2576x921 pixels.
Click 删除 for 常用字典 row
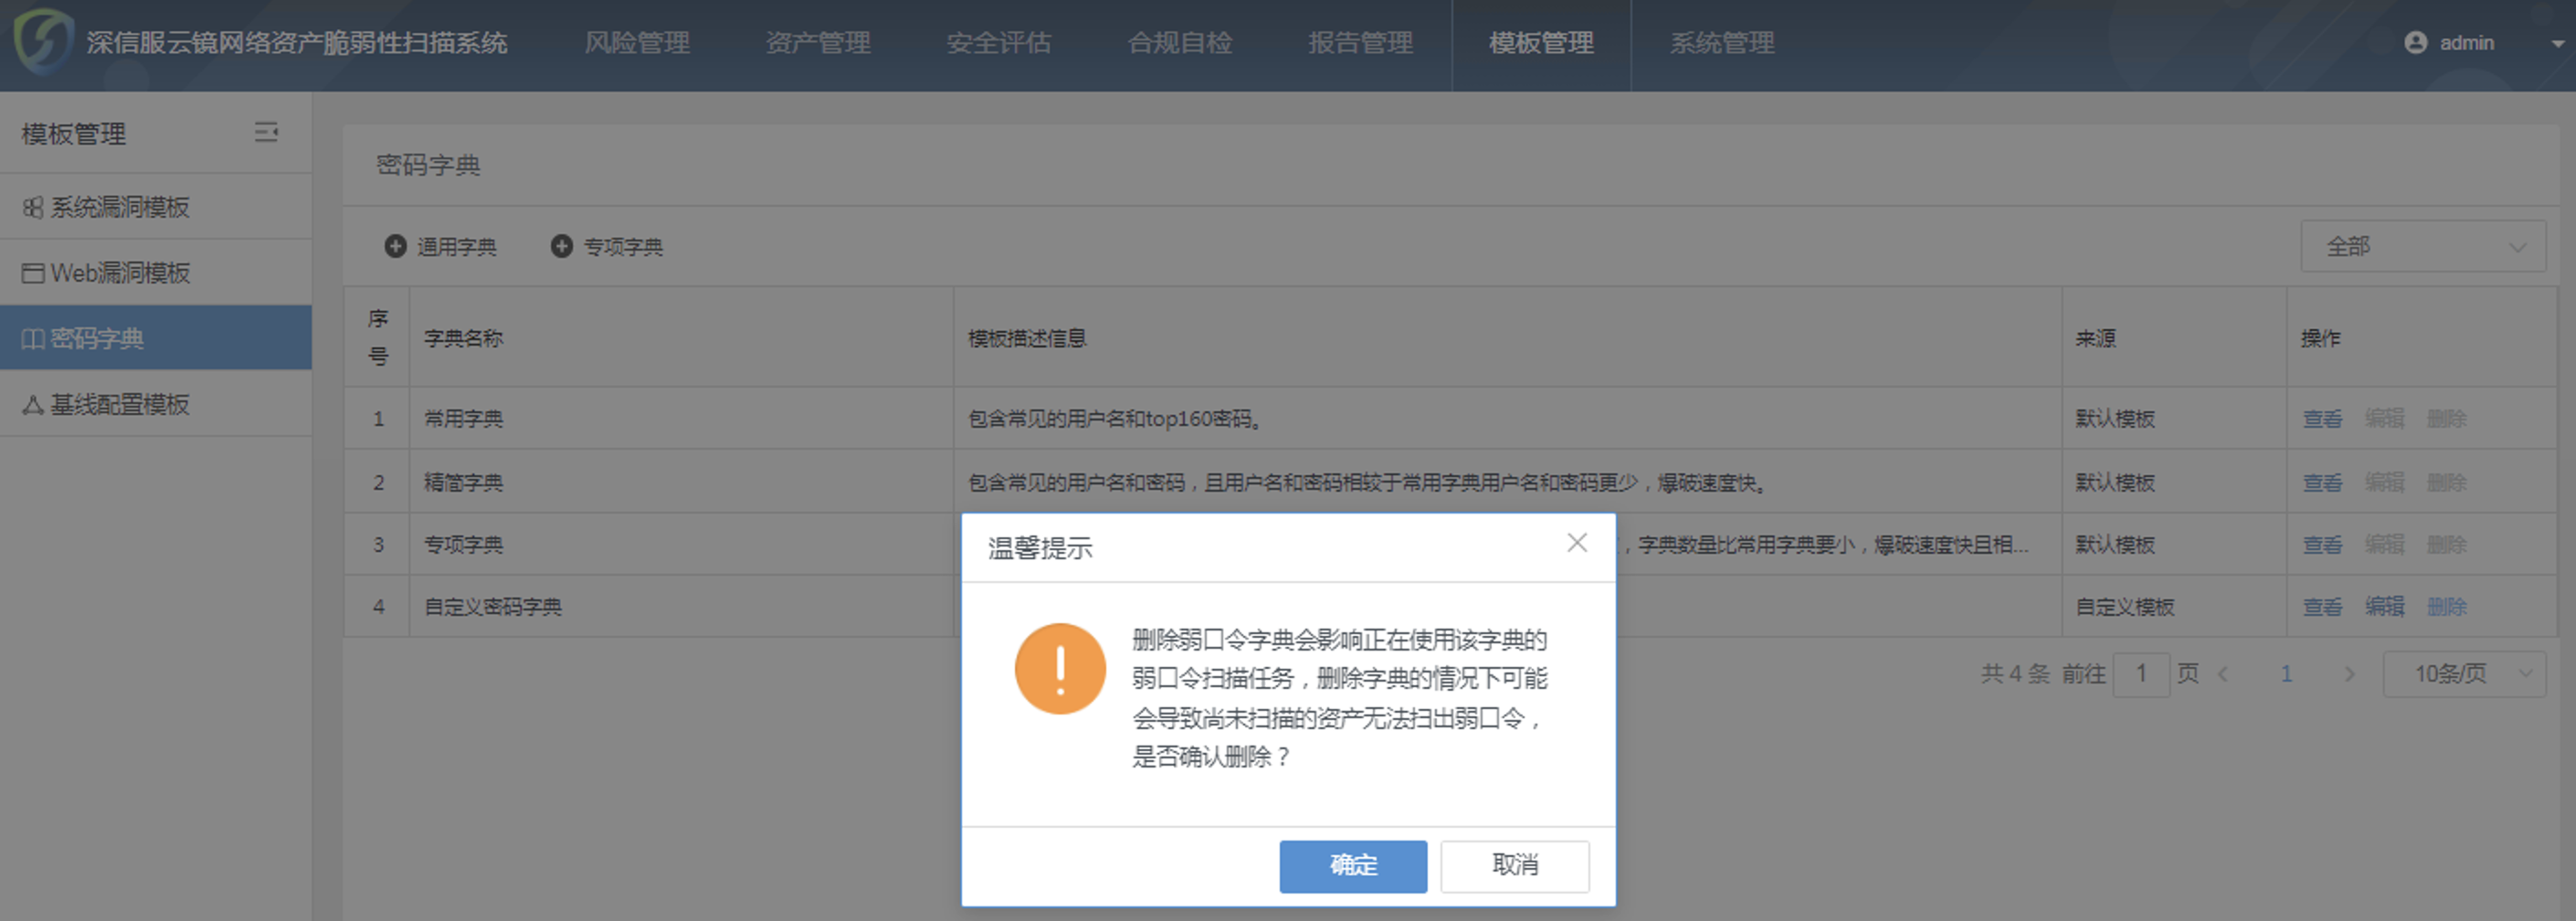tap(2447, 419)
